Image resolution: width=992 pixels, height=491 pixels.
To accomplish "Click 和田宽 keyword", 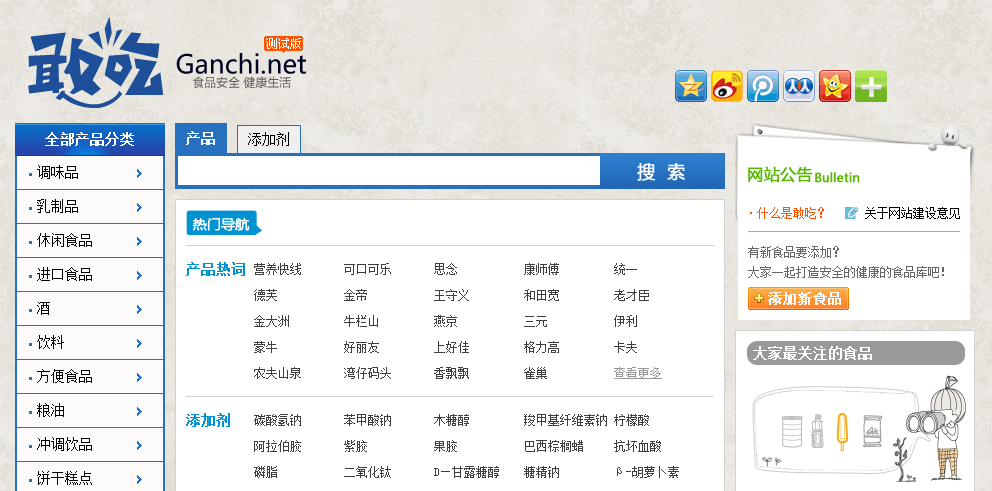I will [542, 295].
